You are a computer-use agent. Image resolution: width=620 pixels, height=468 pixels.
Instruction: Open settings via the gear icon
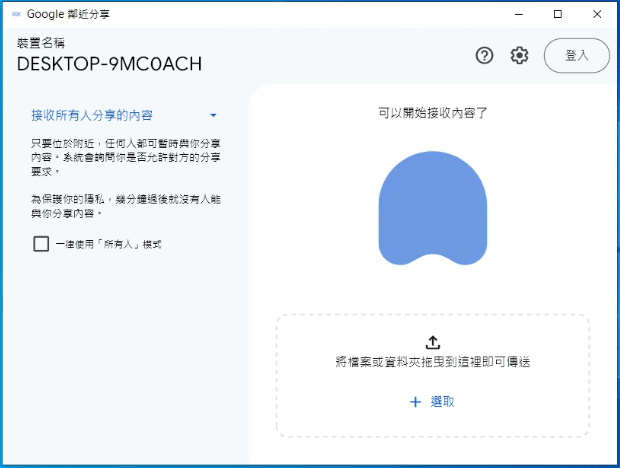coord(519,56)
